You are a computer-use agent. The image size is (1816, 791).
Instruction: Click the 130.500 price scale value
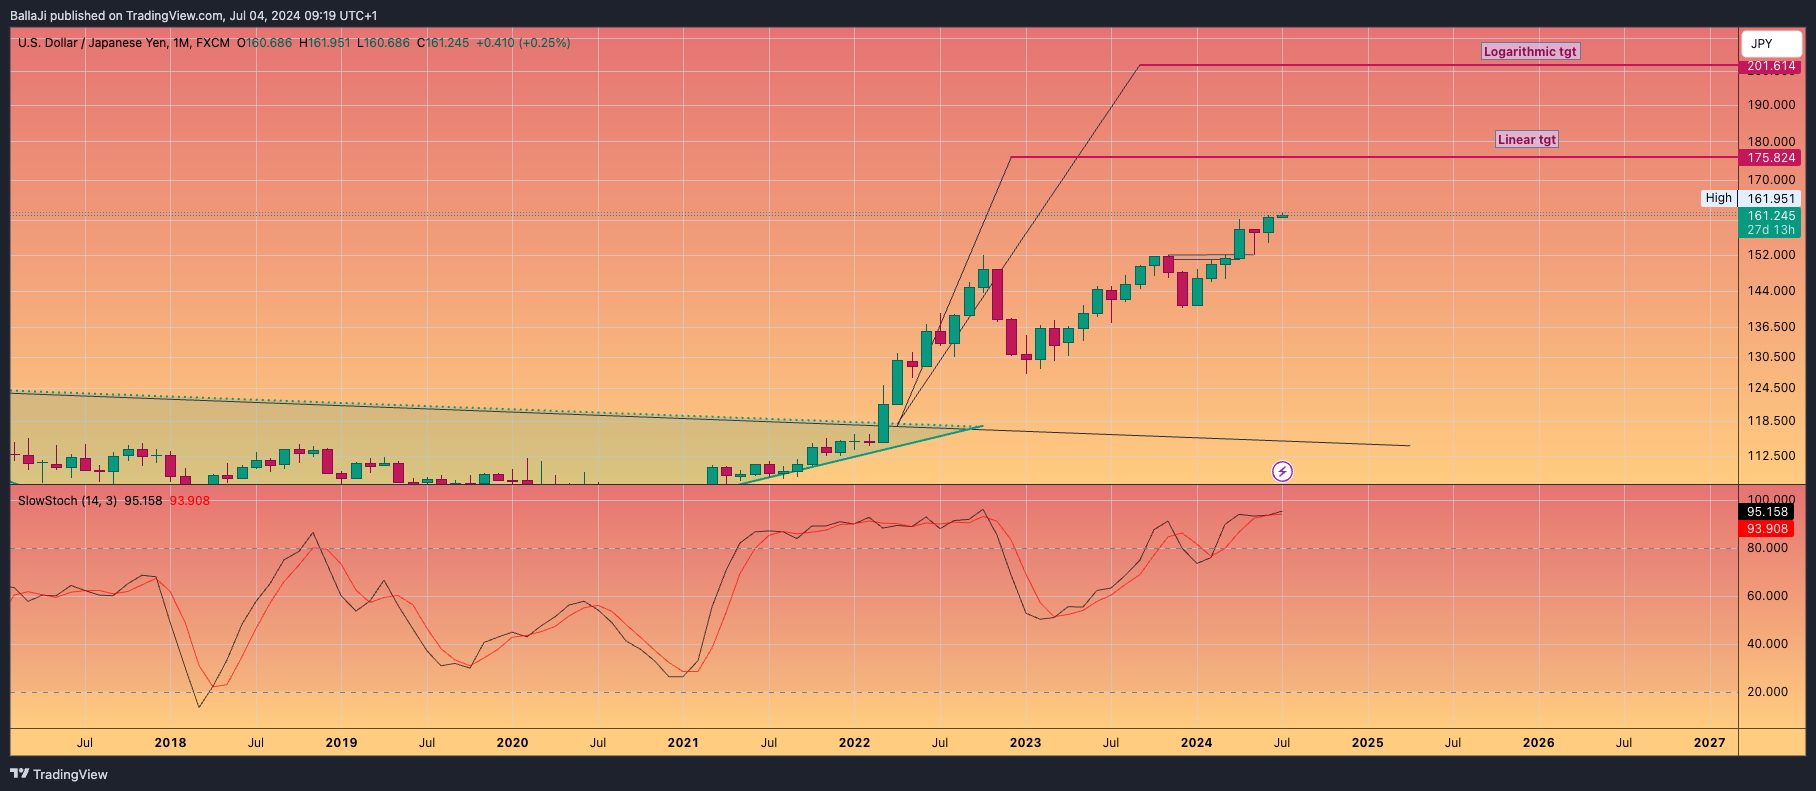point(1771,357)
